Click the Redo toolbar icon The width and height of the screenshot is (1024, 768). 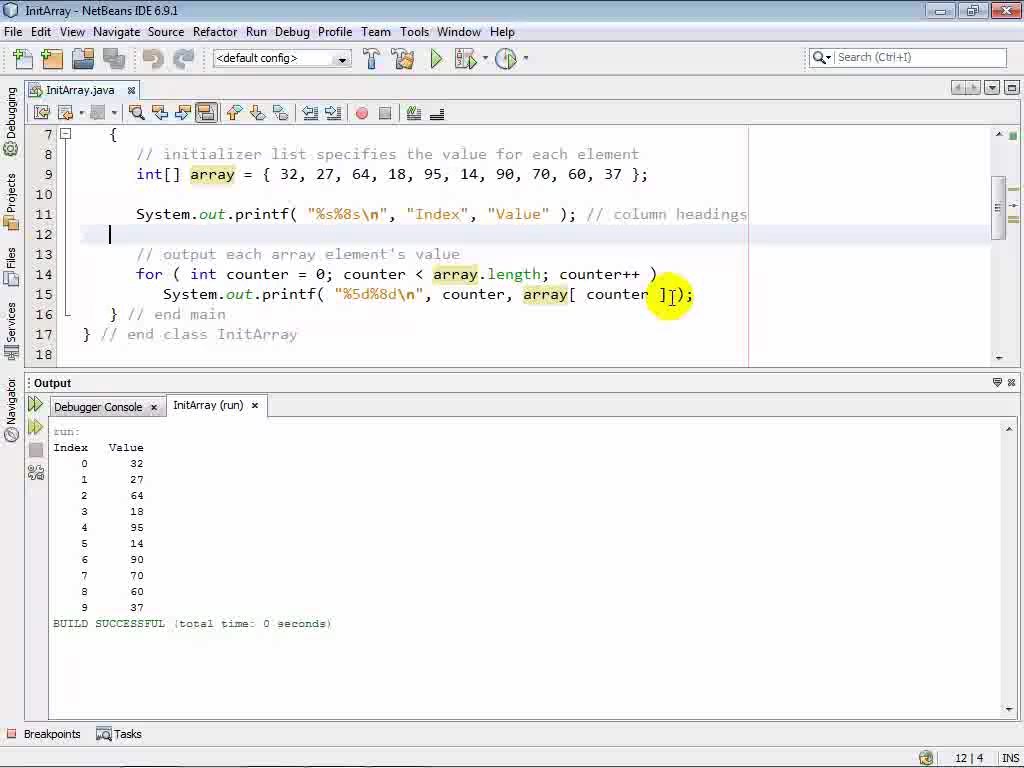pyautogui.click(x=184, y=59)
